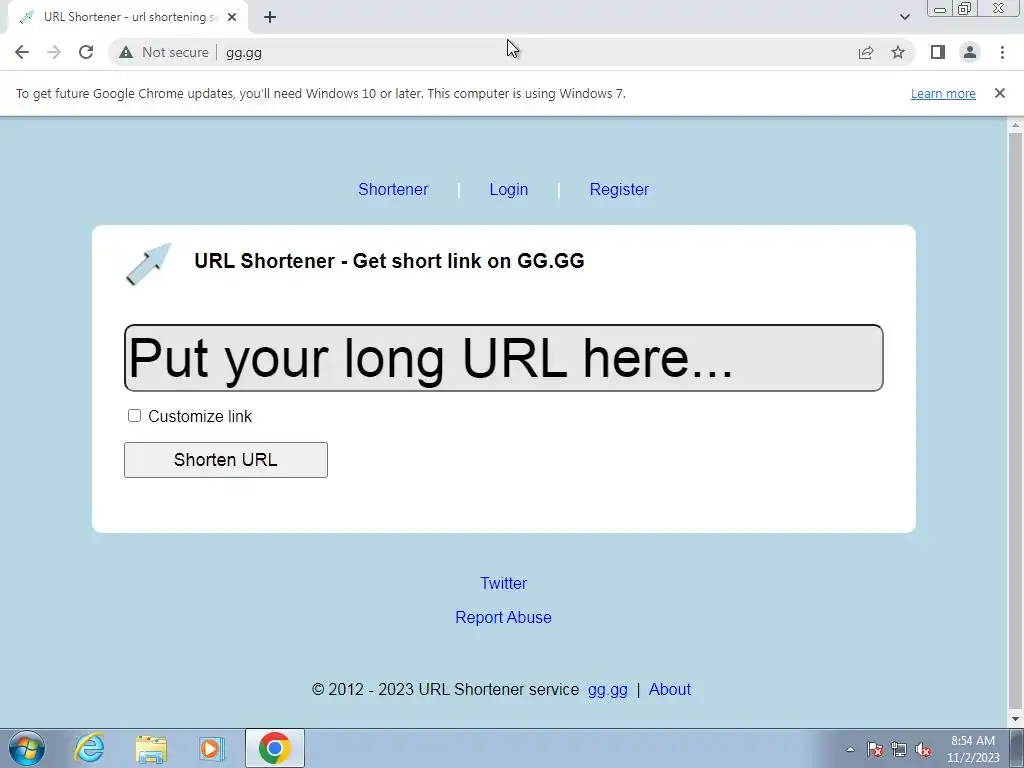This screenshot has width=1024, height=768.
Task: Click the heading text URL Shortener - Get short link
Action: [x=389, y=261]
